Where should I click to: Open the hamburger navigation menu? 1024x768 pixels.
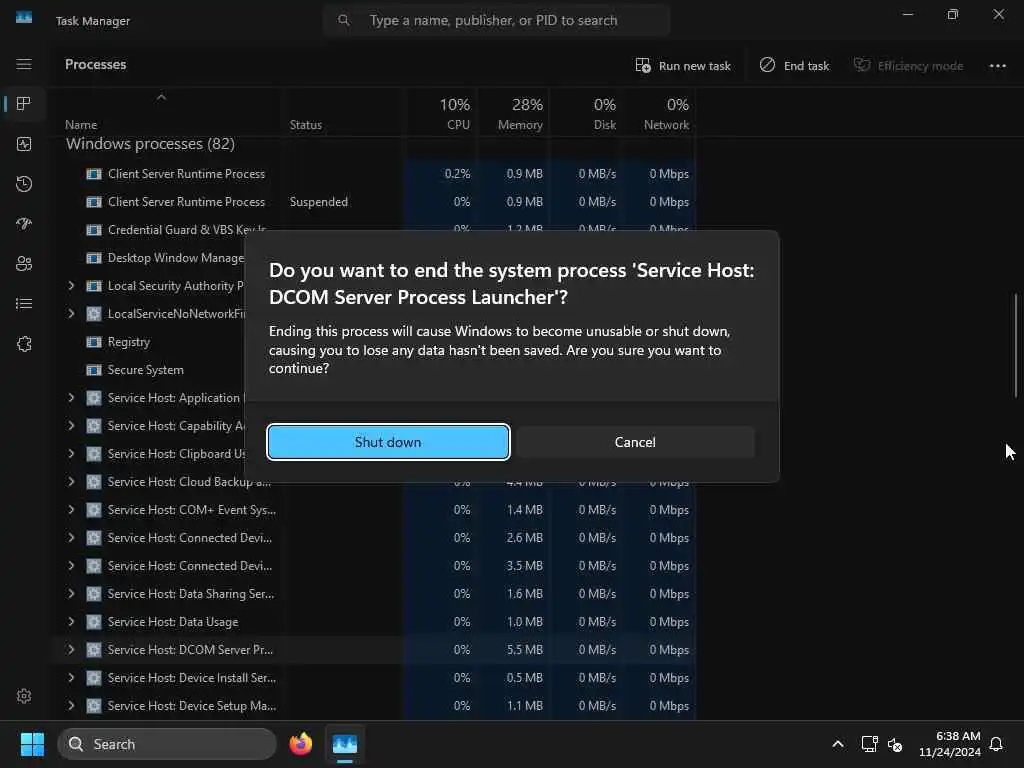[24, 64]
